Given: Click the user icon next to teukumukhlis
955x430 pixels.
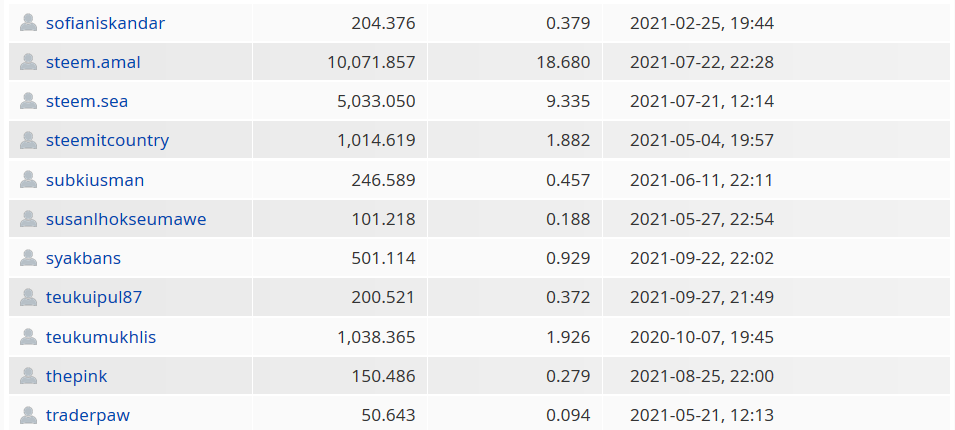Looking at the screenshot, I should pyautogui.click(x=28, y=337).
